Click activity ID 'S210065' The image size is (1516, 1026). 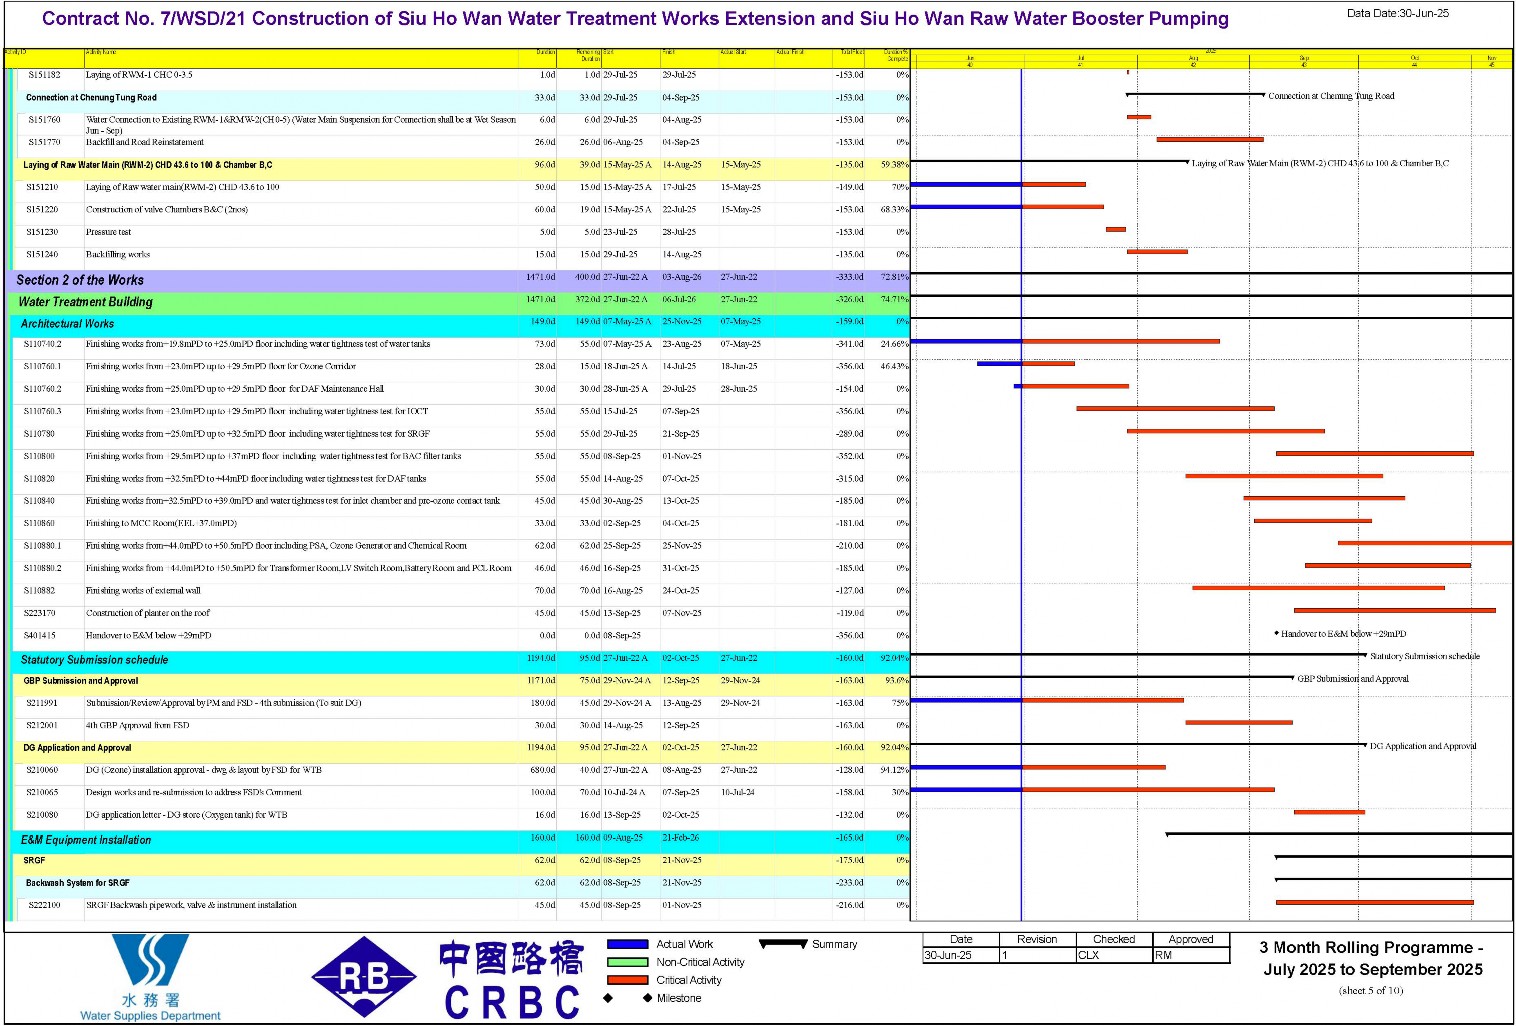coord(42,792)
